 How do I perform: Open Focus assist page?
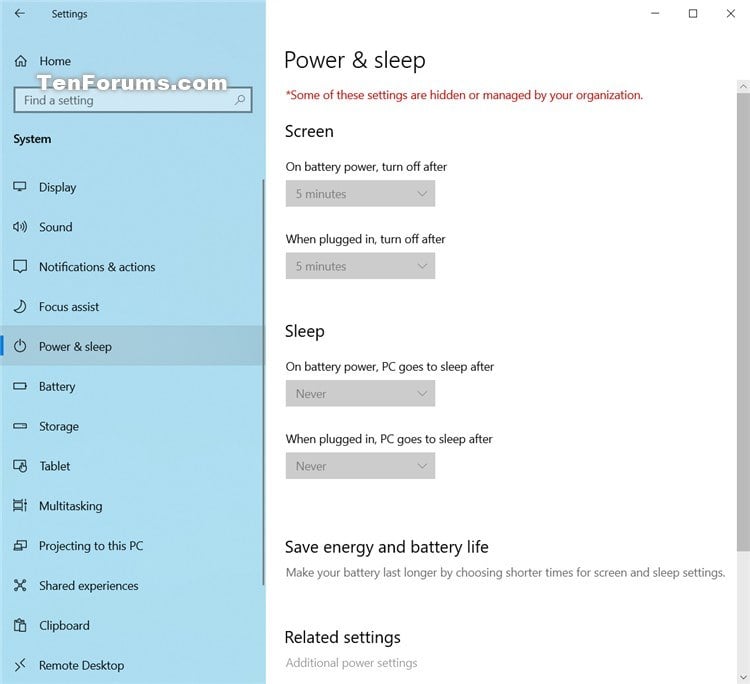(132, 307)
